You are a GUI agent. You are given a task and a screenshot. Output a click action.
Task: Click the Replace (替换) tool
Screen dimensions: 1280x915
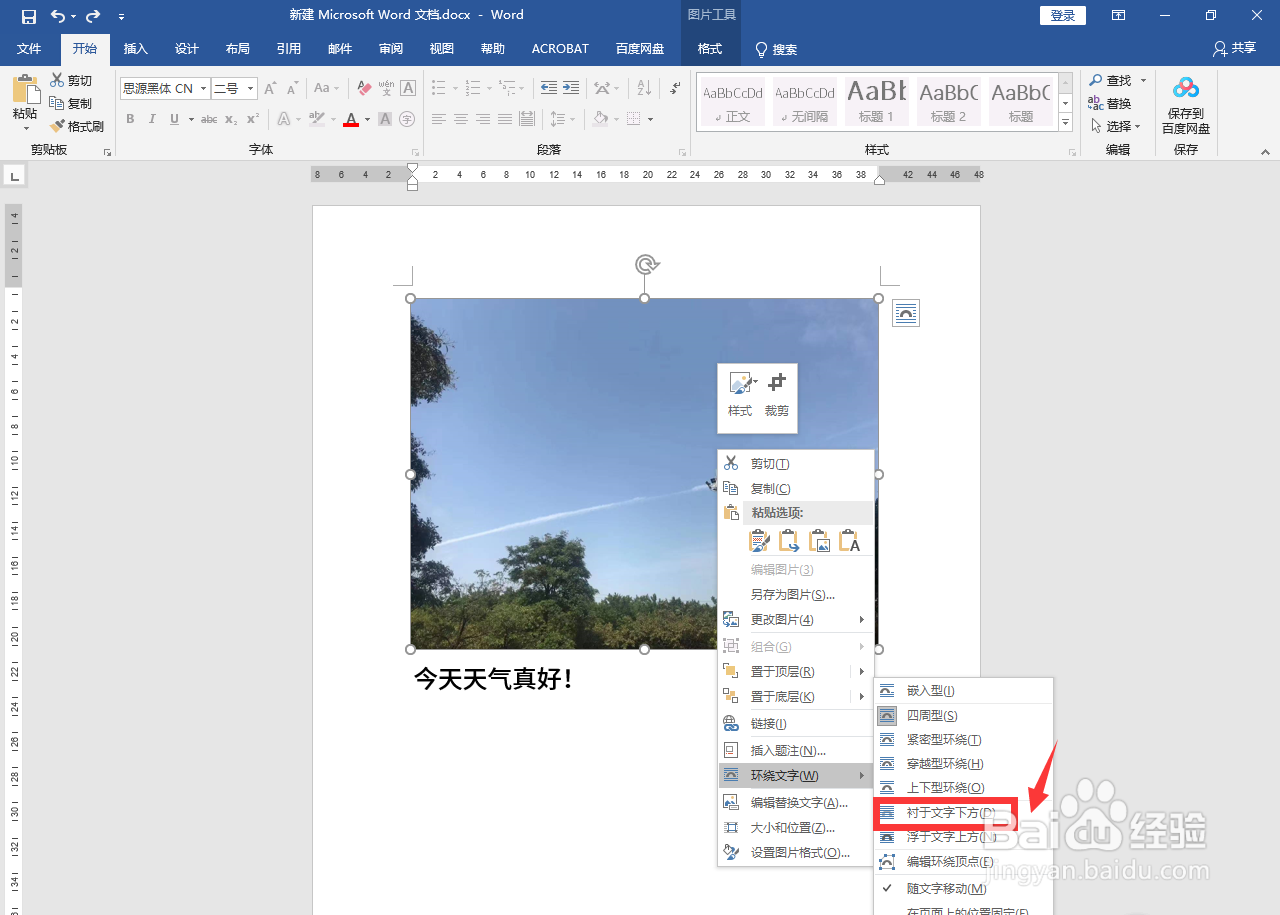[x=1111, y=103]
